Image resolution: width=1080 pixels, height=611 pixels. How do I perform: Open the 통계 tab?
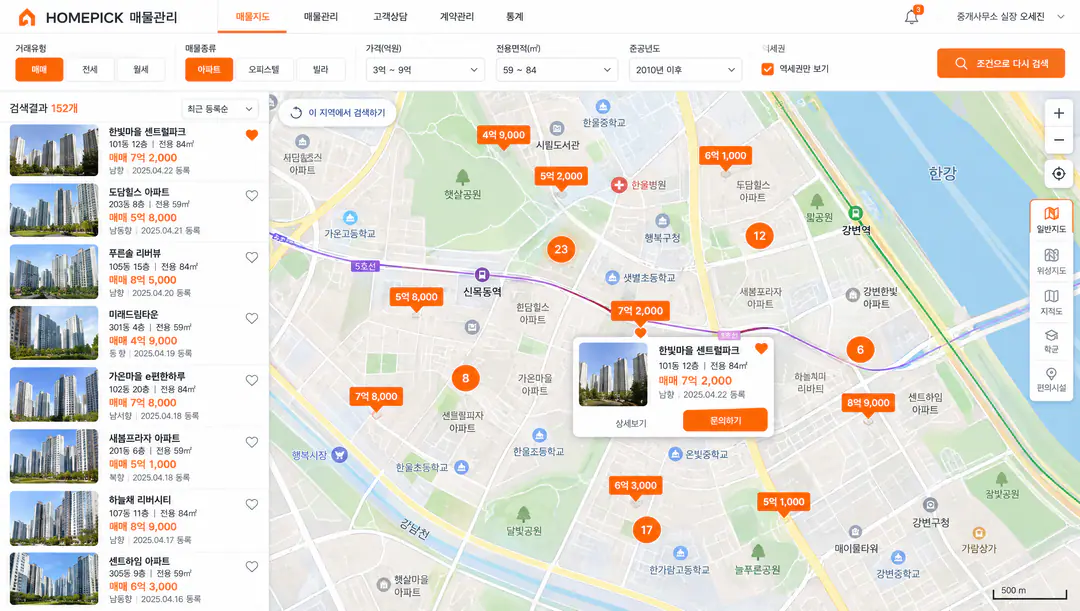pos(515,17)
